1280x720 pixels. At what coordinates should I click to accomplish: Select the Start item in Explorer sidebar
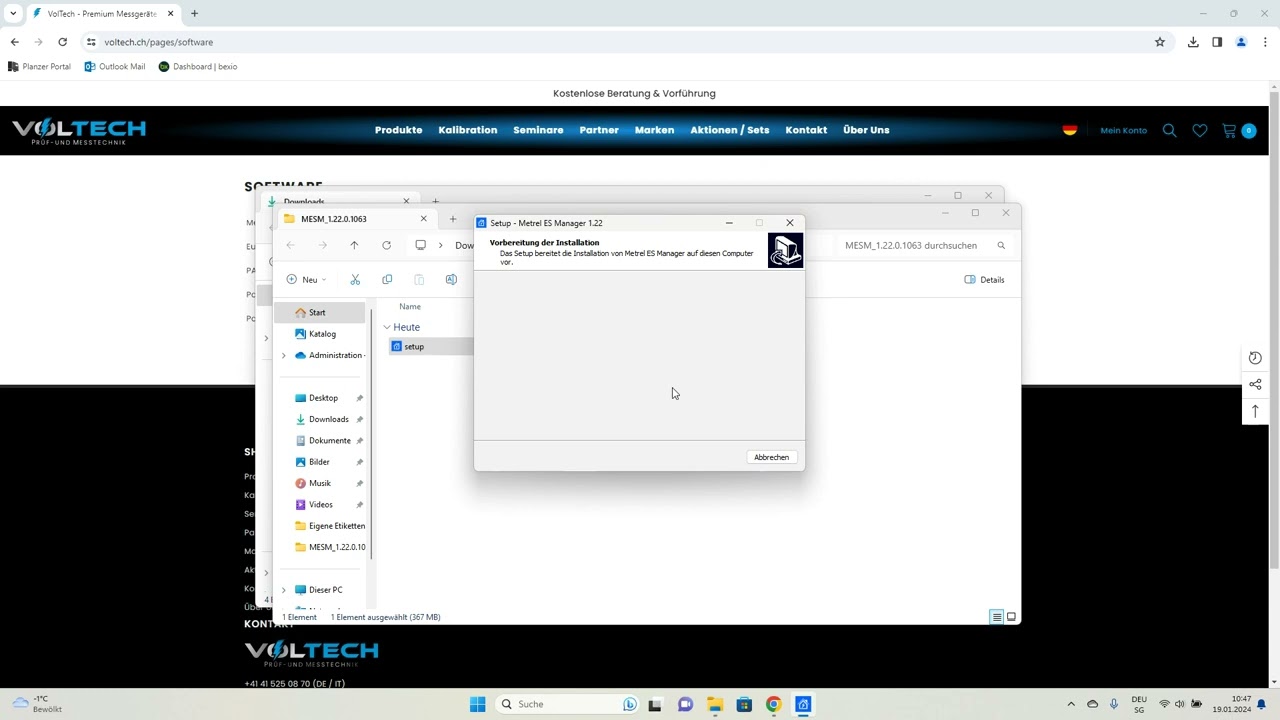[x=319, y=312]
